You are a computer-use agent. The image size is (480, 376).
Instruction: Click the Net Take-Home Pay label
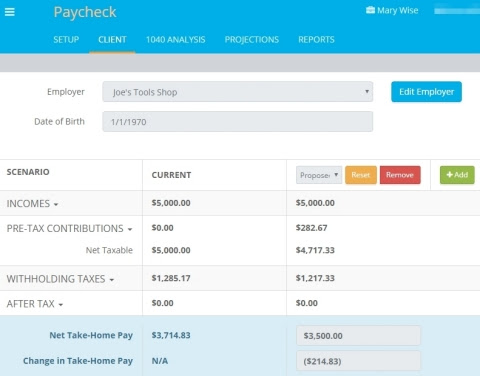point(91,335)
